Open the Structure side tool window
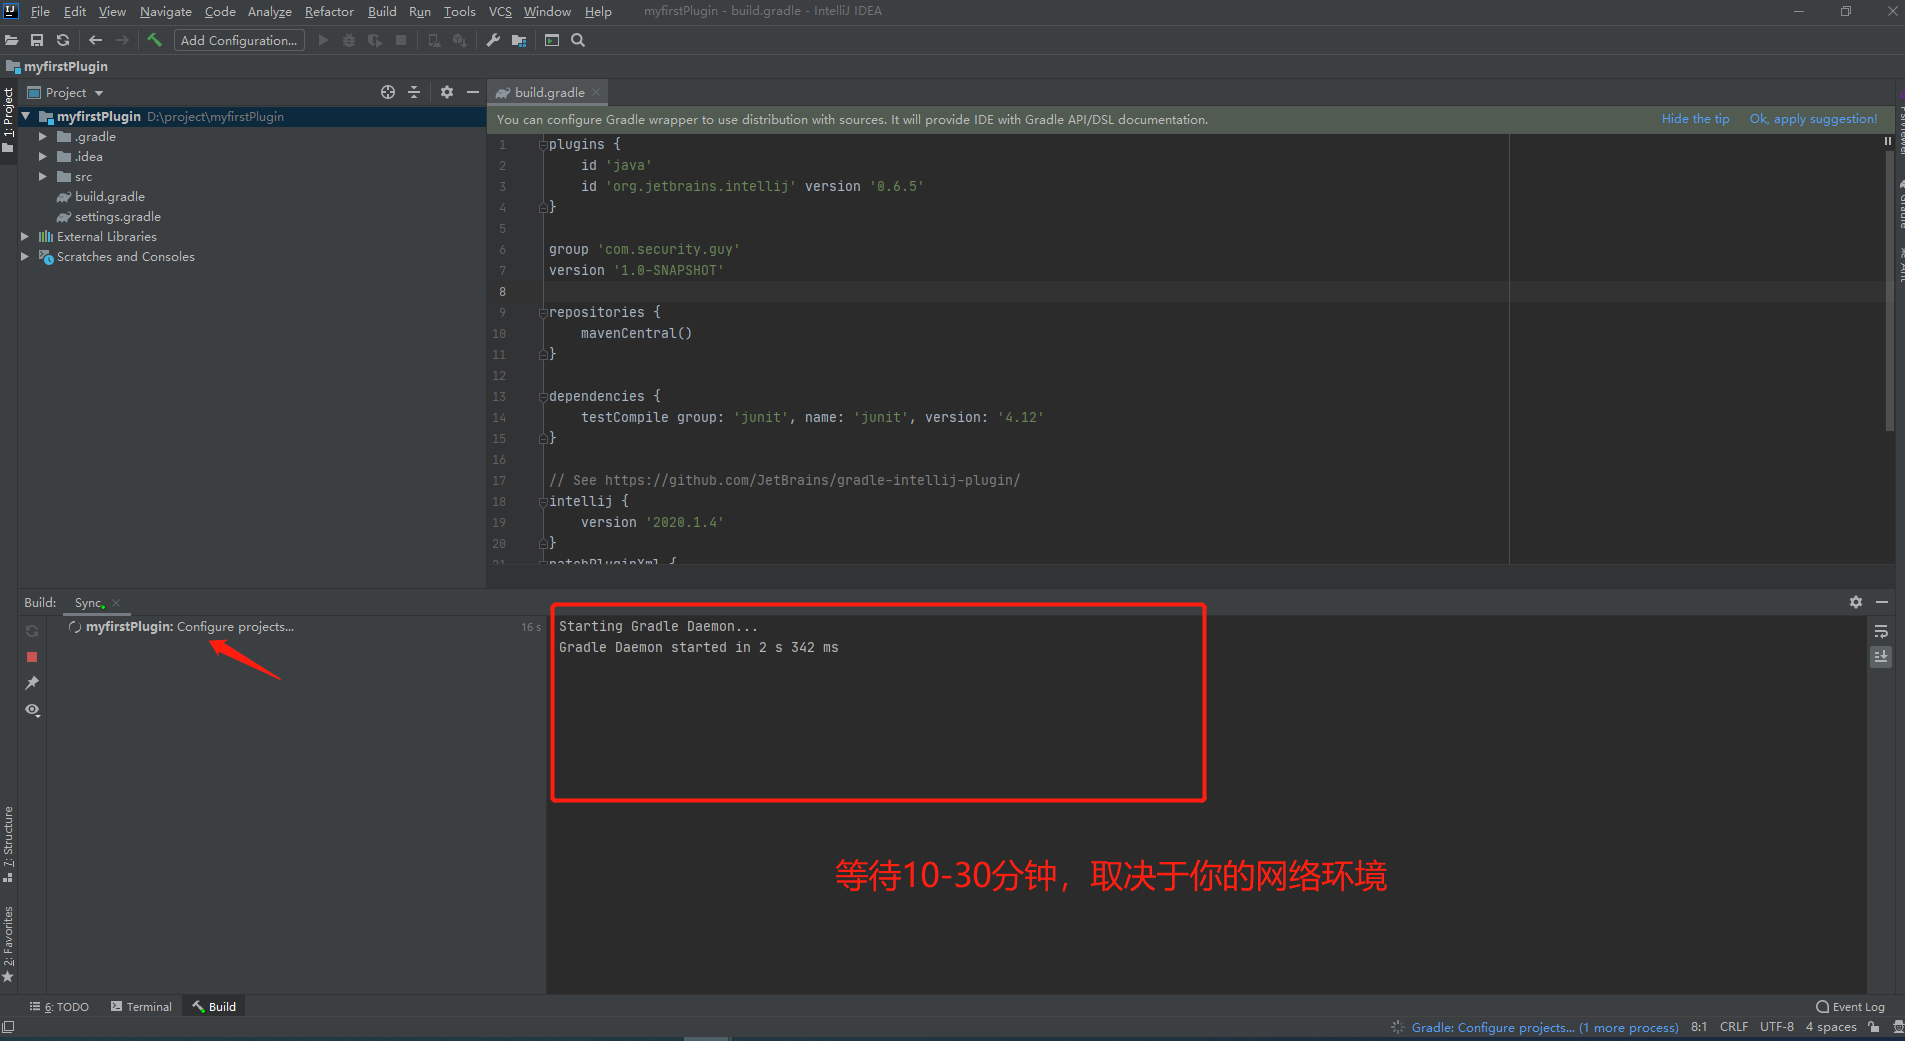Image resolution: width=1905 pixels, height=1041 pixels. pyautogui.click(x=8, y=844)
